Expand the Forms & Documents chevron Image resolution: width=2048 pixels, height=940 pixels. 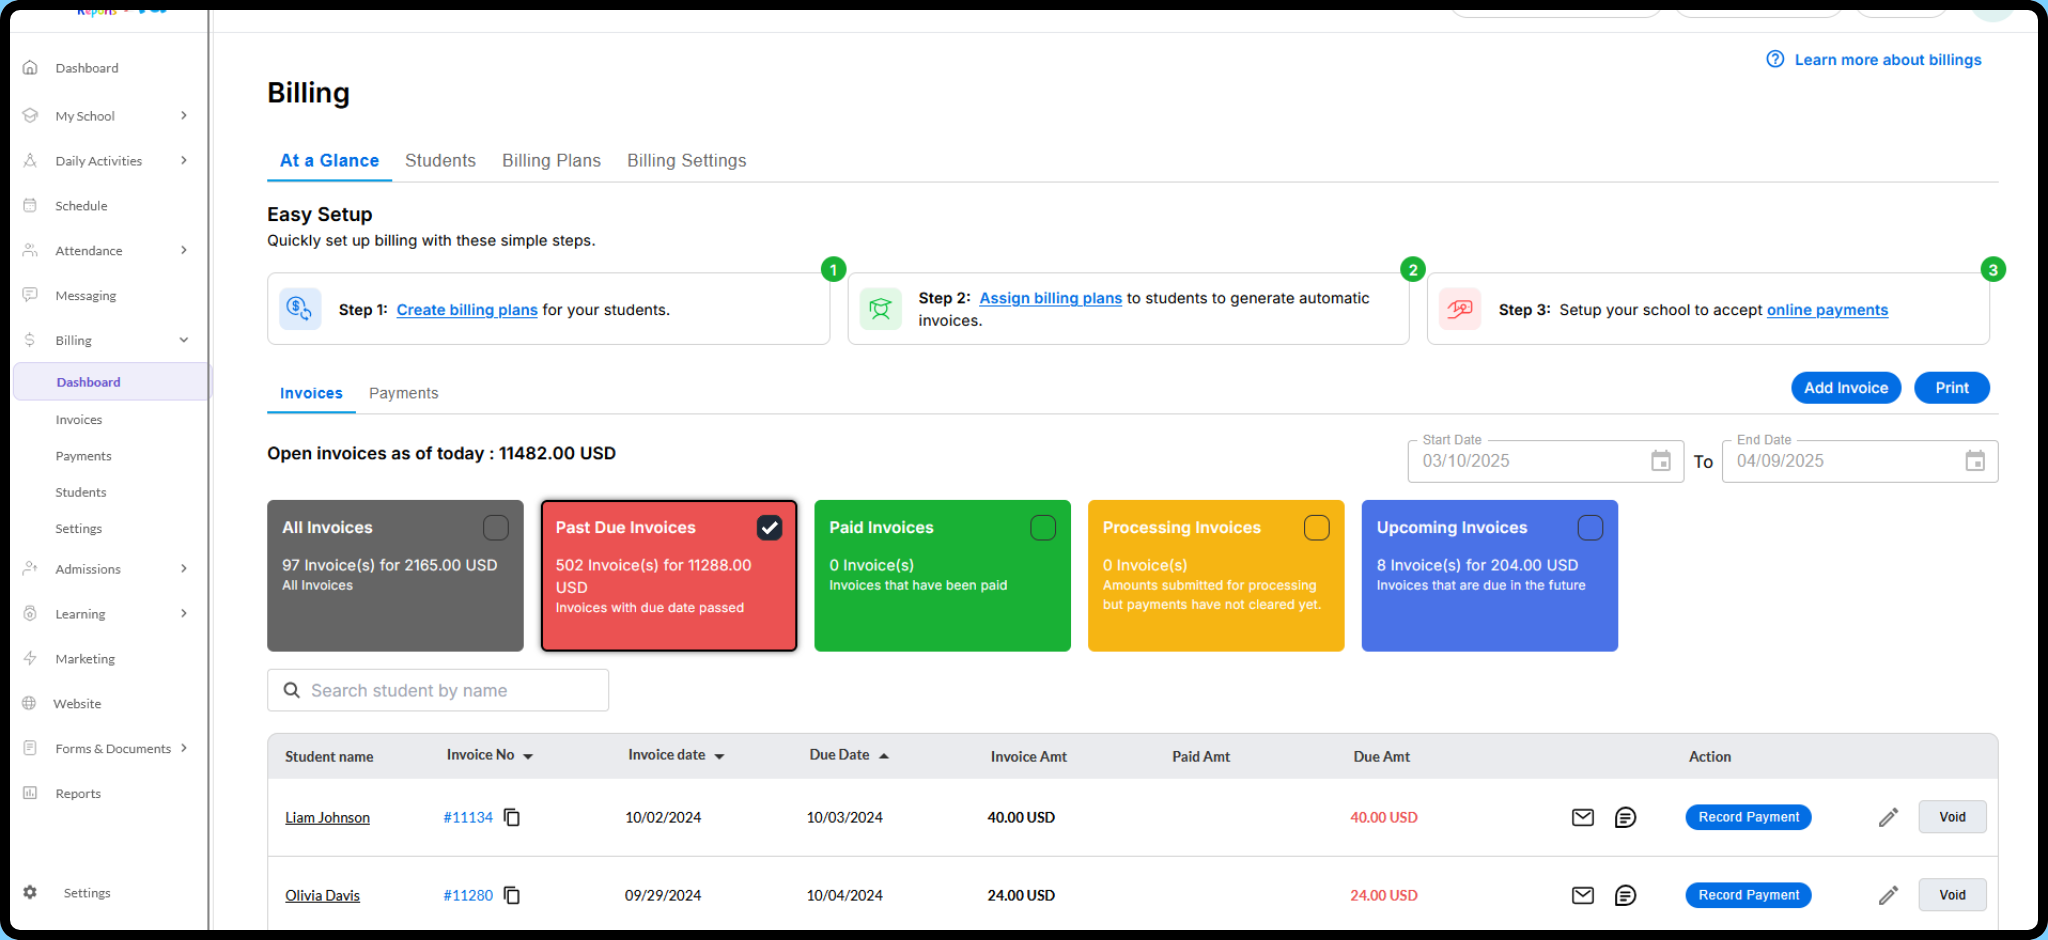184,748
